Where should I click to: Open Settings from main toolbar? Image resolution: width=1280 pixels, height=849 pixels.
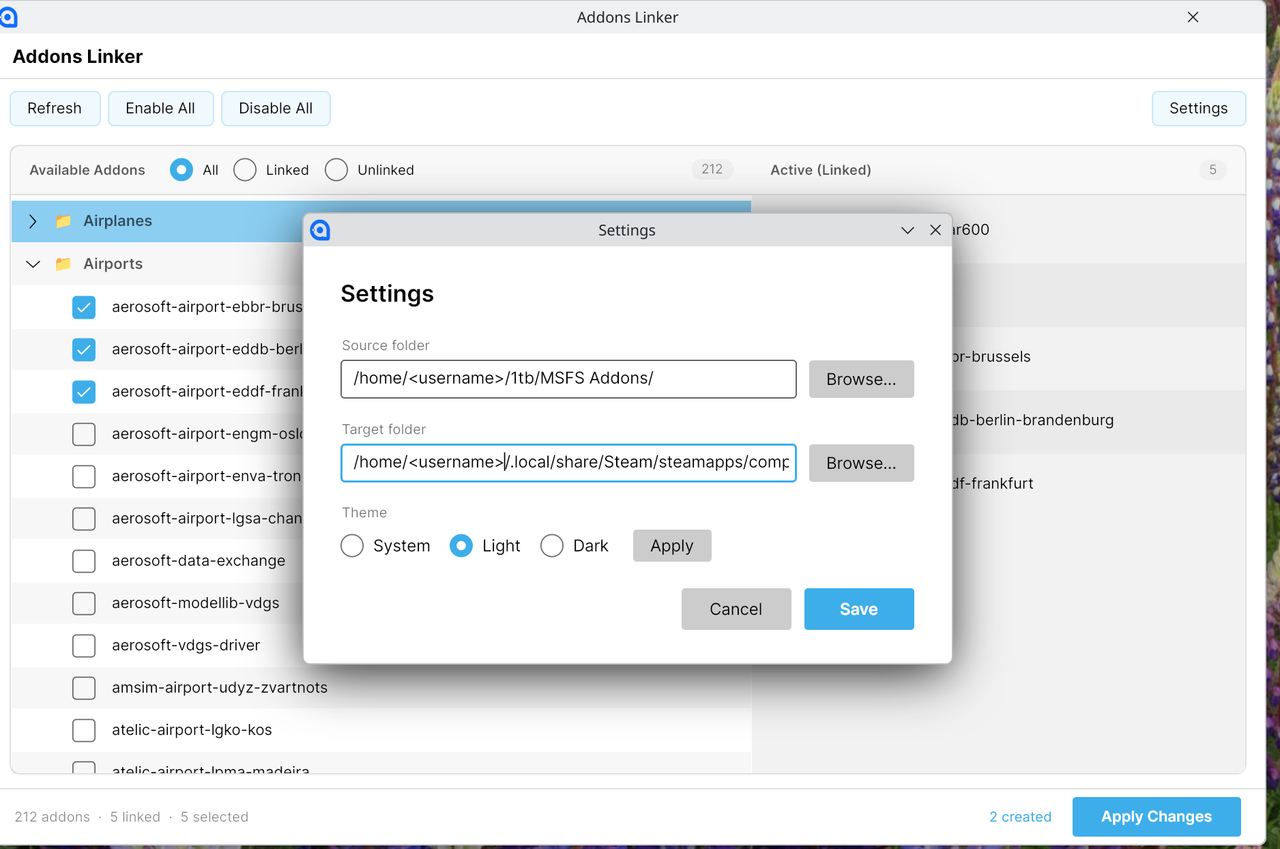pos(1198,108)
